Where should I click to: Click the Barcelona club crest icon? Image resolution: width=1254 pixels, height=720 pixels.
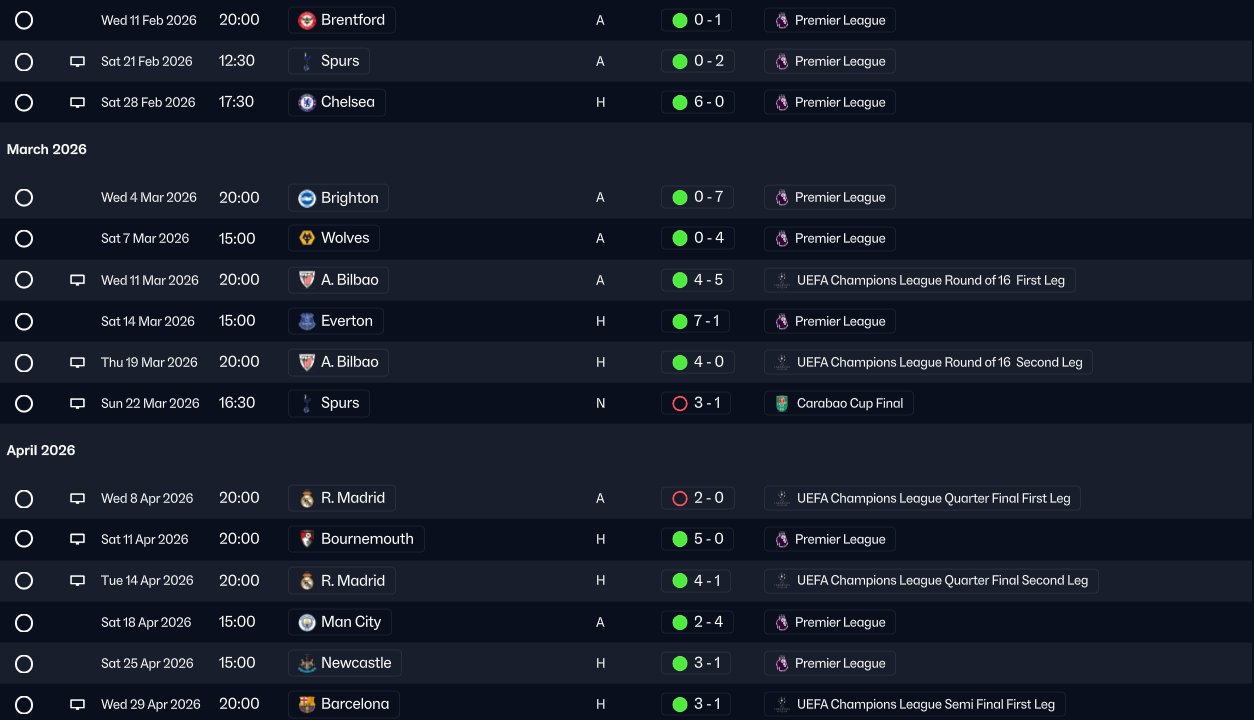307,704
